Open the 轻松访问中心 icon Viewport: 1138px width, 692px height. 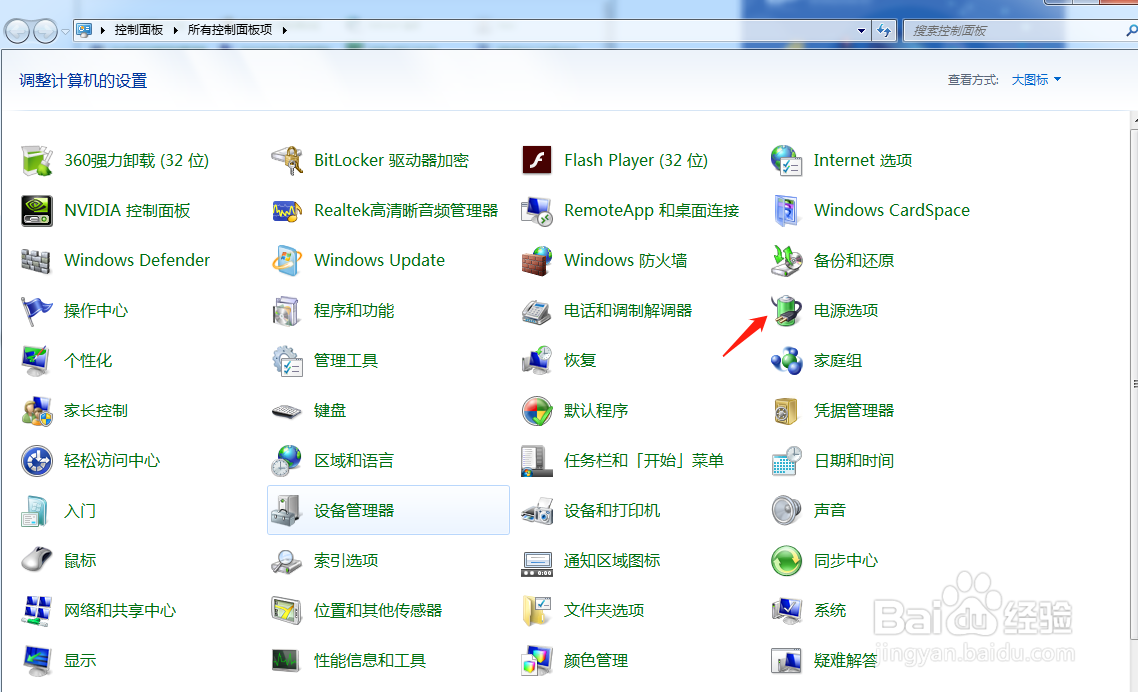click(36, 461)
